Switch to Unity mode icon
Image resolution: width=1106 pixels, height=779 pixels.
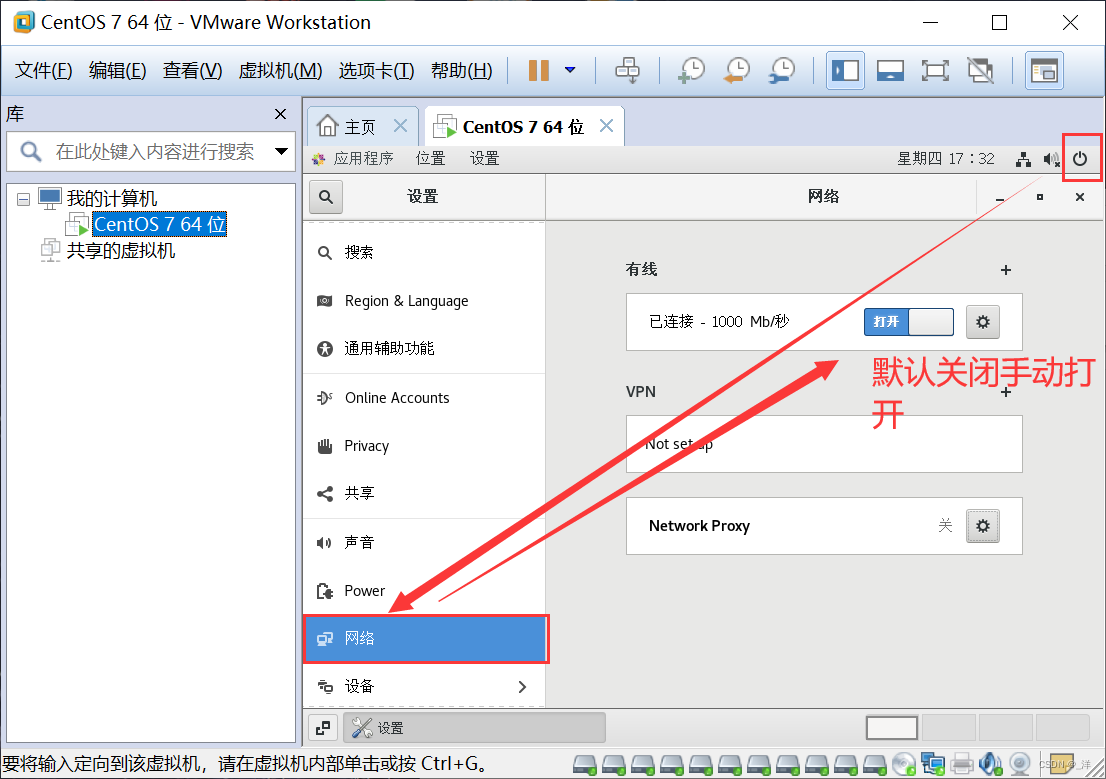(x=980, y=71)
